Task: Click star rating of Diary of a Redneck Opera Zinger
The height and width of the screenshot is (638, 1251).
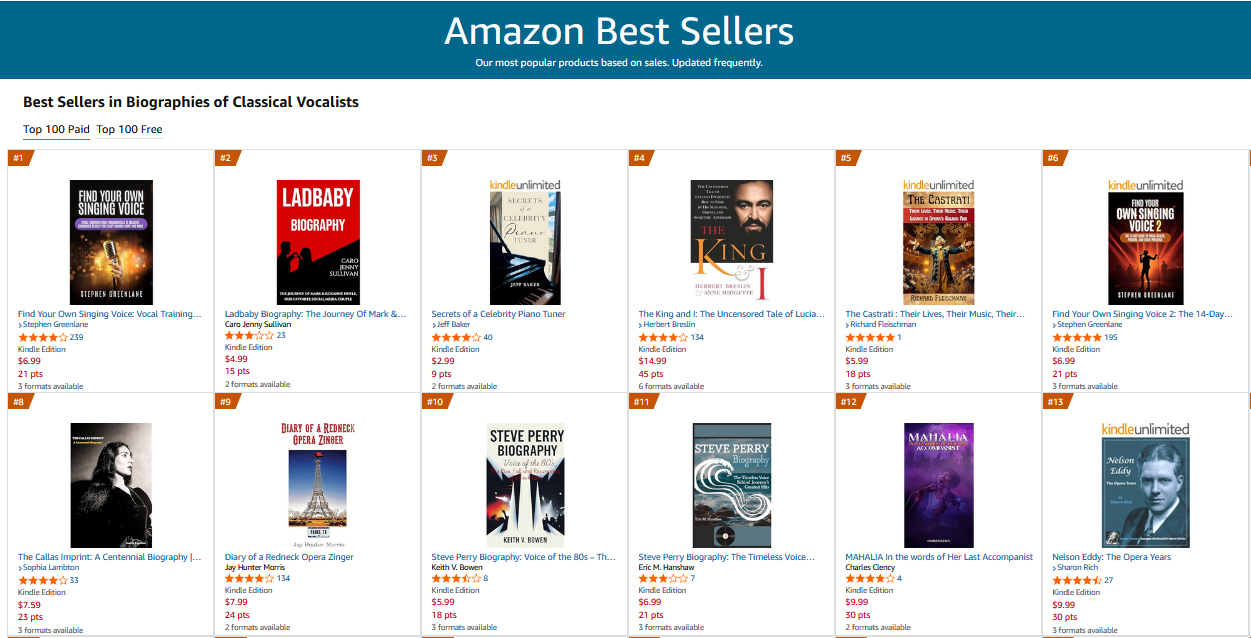Action: (249, 579)
